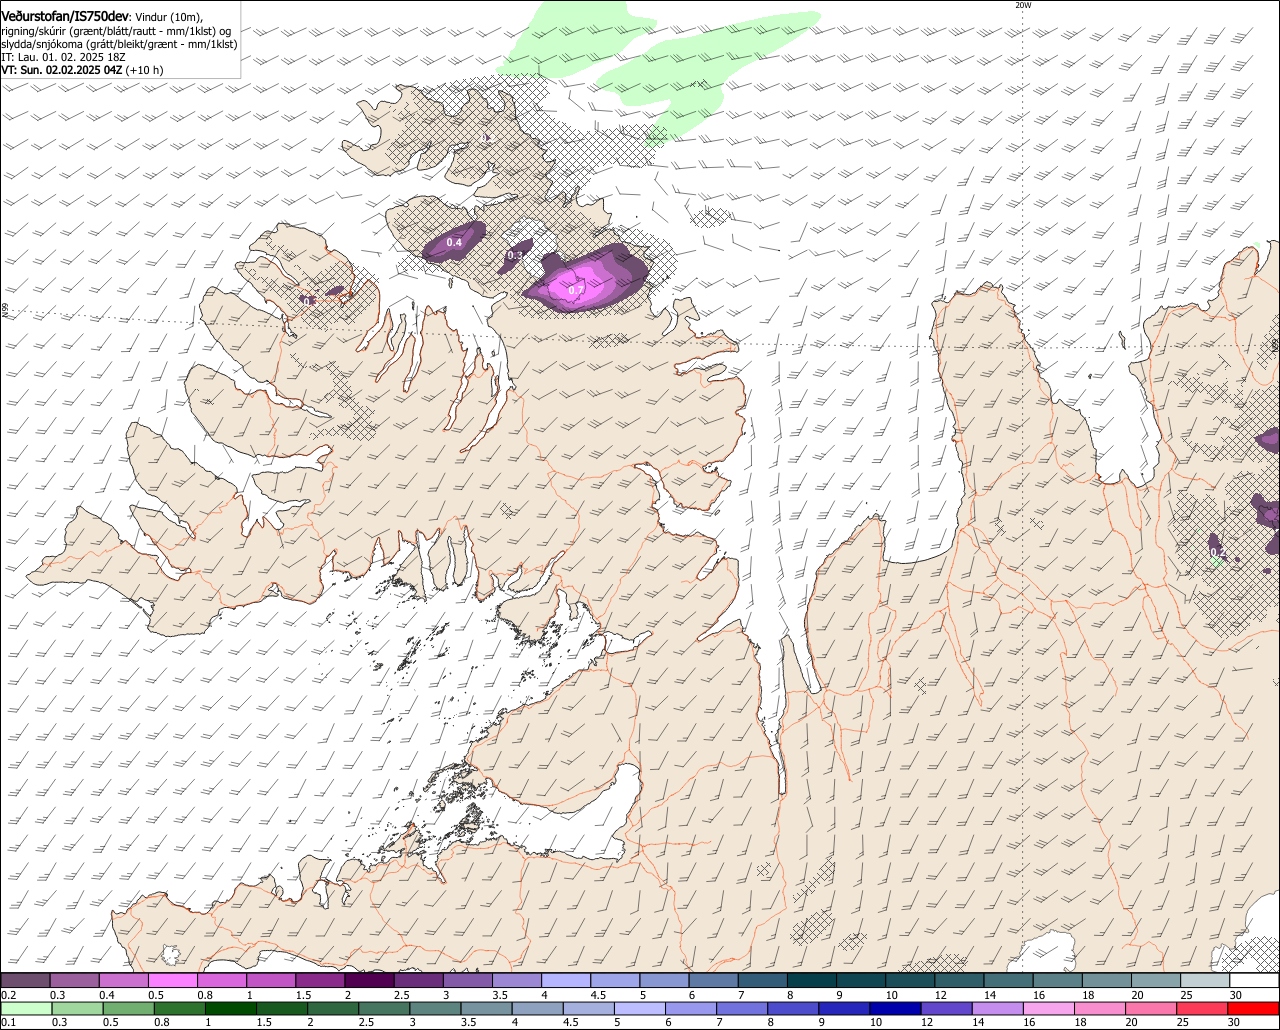
Task: Click the 20W longitude label at top
Action: click(1023, 5)
